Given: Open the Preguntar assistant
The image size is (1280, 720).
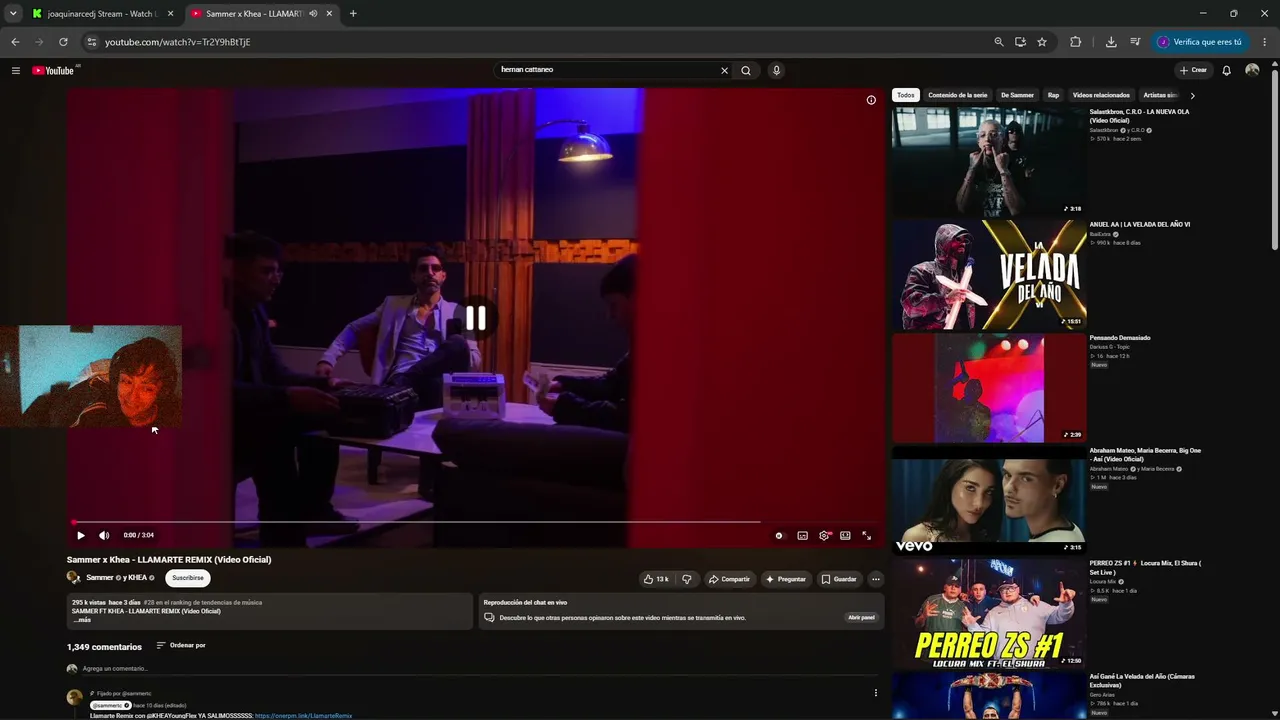Looking at the screenshot, I should click(x=786, y=579).
